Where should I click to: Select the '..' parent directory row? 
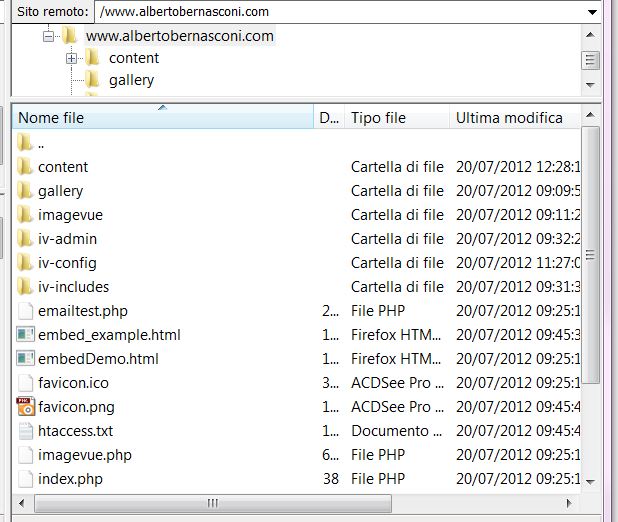pos(296,143)
